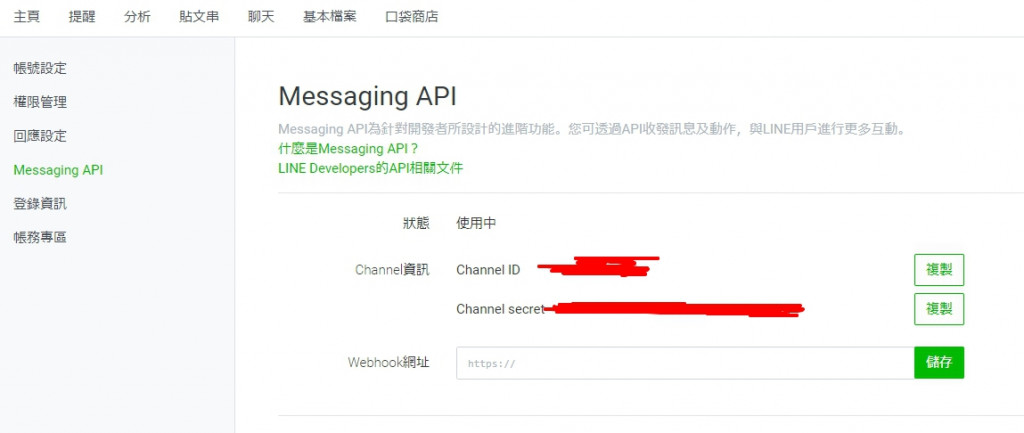Viewport: 1024px width, 433px height.
Task: Click the 使用中 status text
Action: coord(476,223)
